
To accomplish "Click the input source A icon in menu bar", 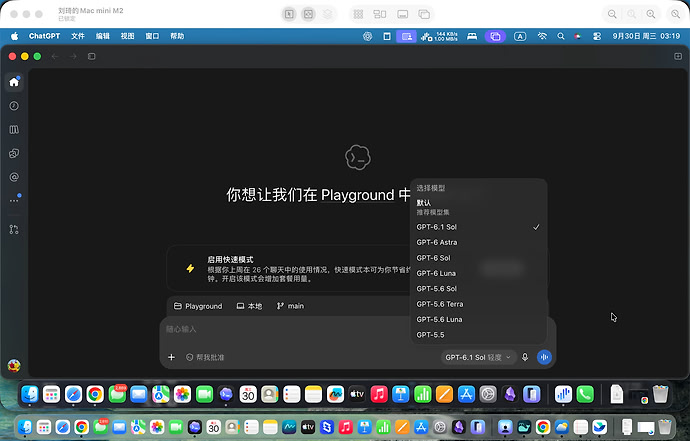I will tap(520, 37).
